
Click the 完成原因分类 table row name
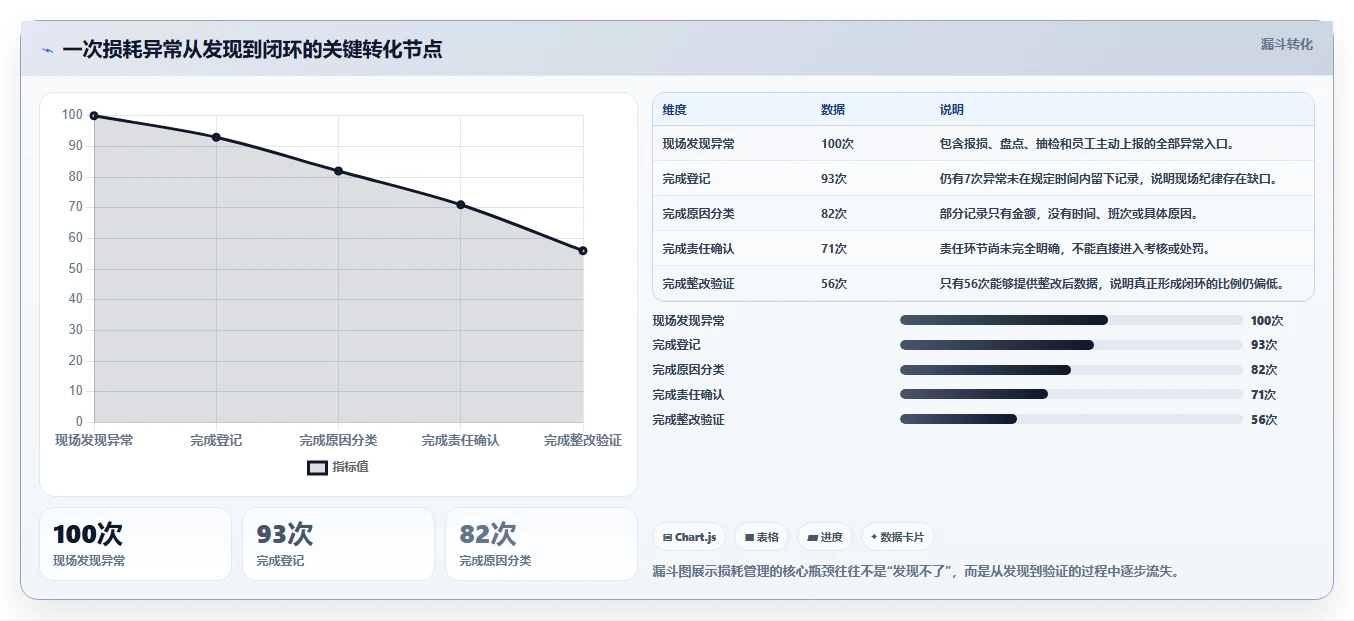698,214
